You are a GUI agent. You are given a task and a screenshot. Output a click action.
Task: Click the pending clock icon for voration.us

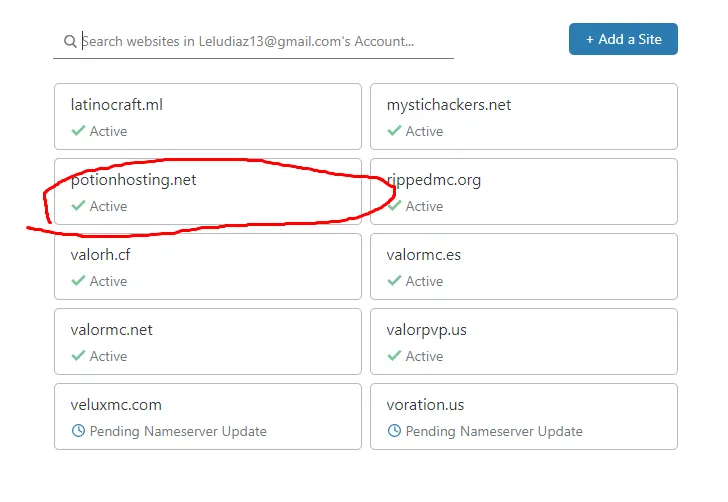394,431
